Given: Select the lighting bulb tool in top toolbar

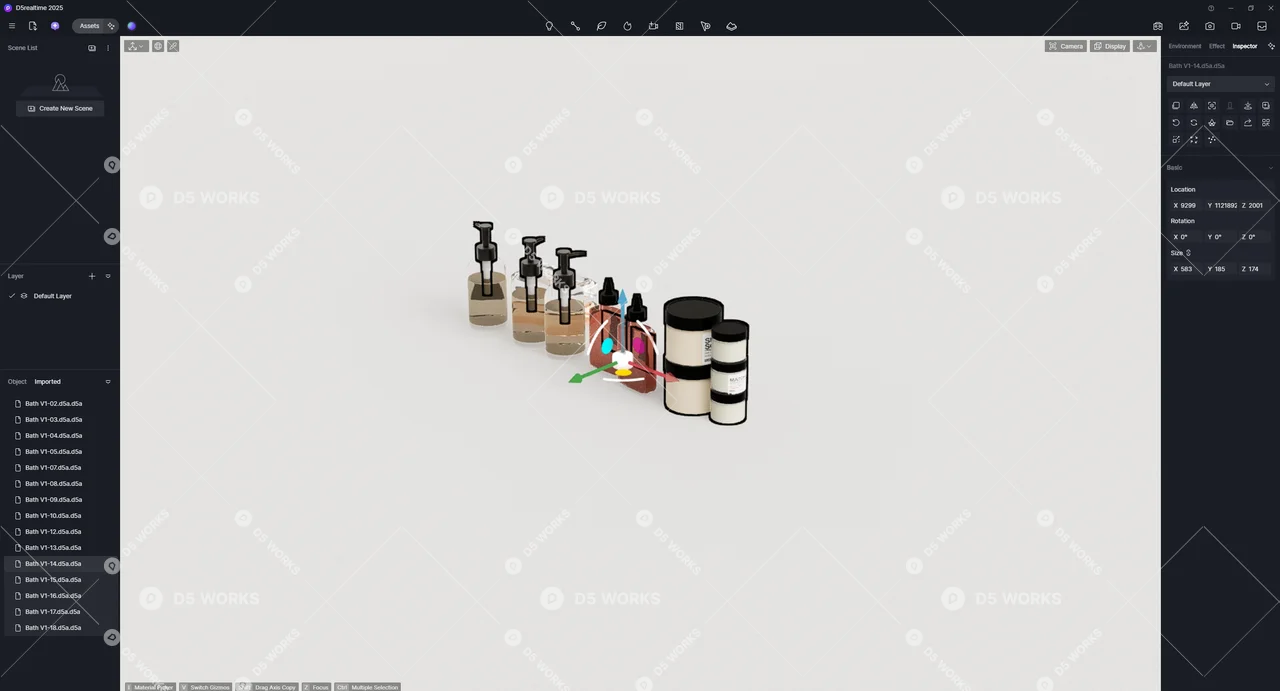Looking at the screenshot, I should [x=549, y=26].
